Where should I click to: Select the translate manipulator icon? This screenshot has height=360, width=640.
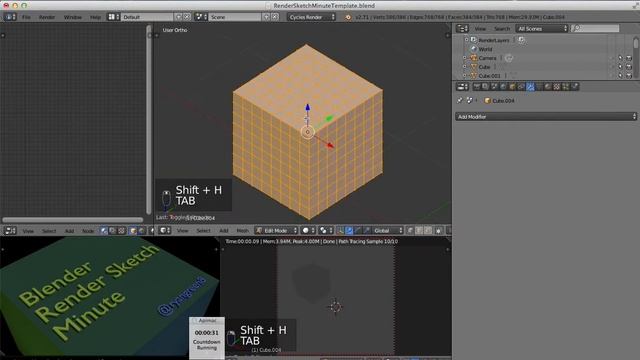pyautogui.click(x=349, y=231)
